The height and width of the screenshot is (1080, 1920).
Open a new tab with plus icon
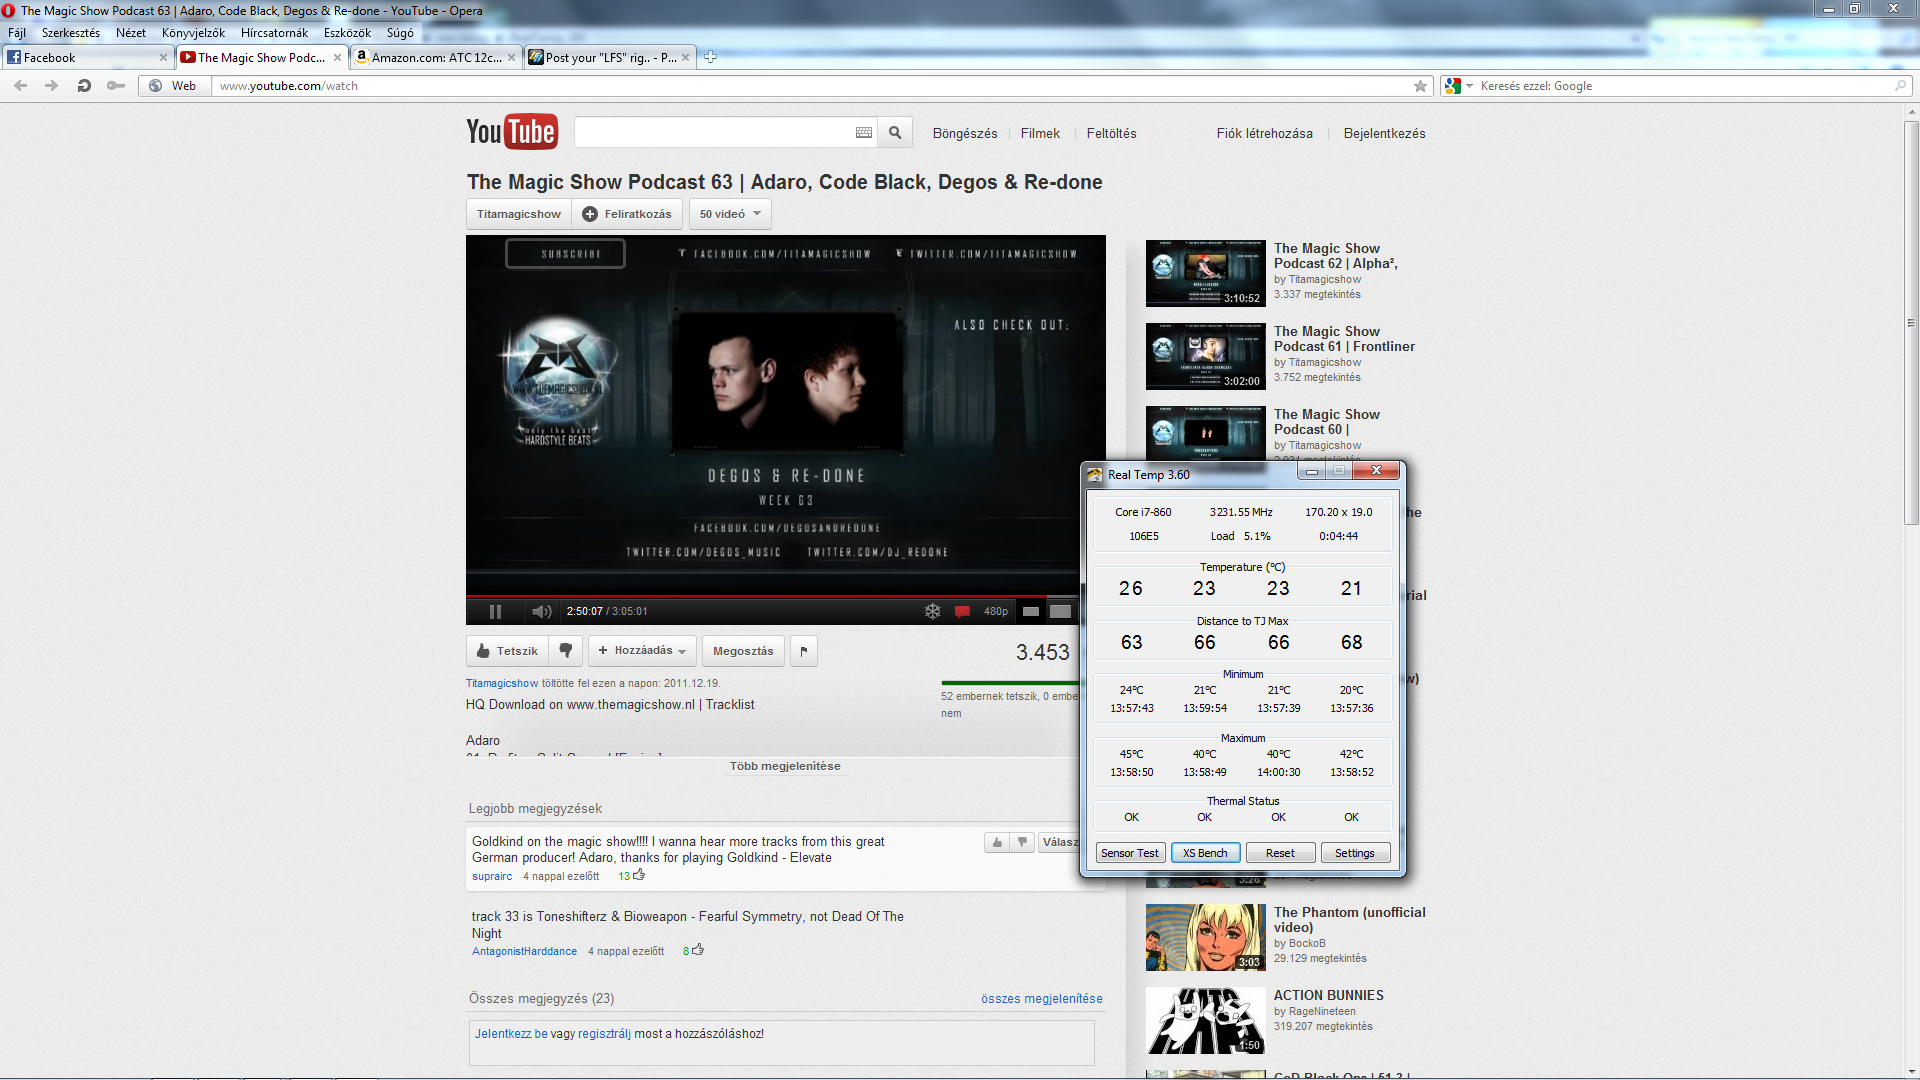pyautogui.click(x=710, y=57)
